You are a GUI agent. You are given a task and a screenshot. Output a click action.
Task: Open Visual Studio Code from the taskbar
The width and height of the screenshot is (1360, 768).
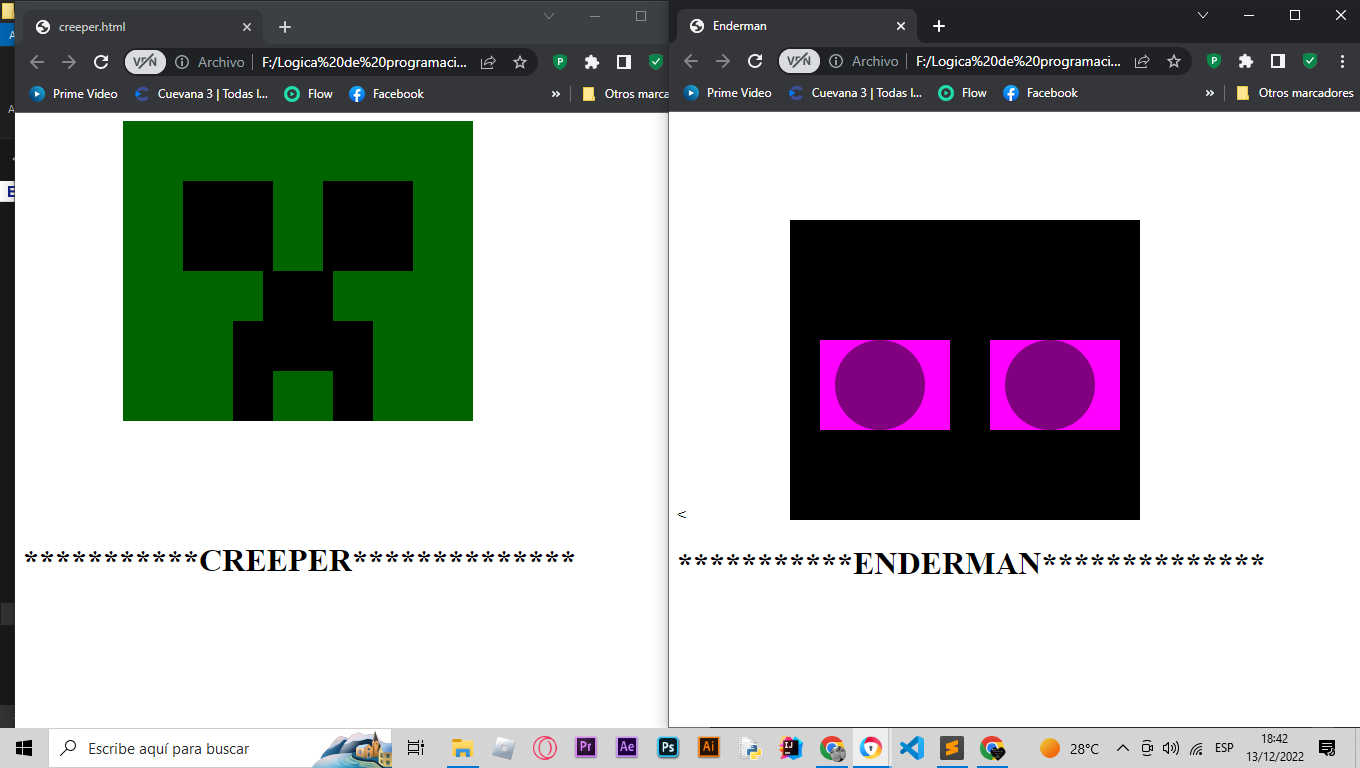click(x=910, y=748)
